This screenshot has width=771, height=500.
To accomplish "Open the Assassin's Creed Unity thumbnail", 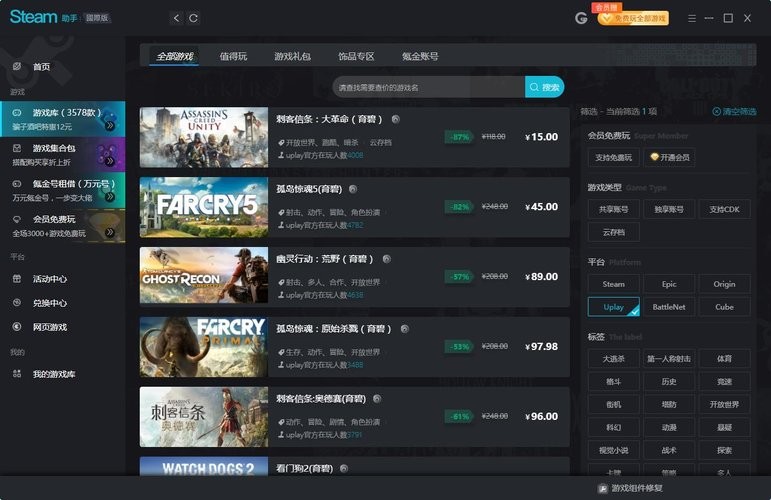I will 204,137.
